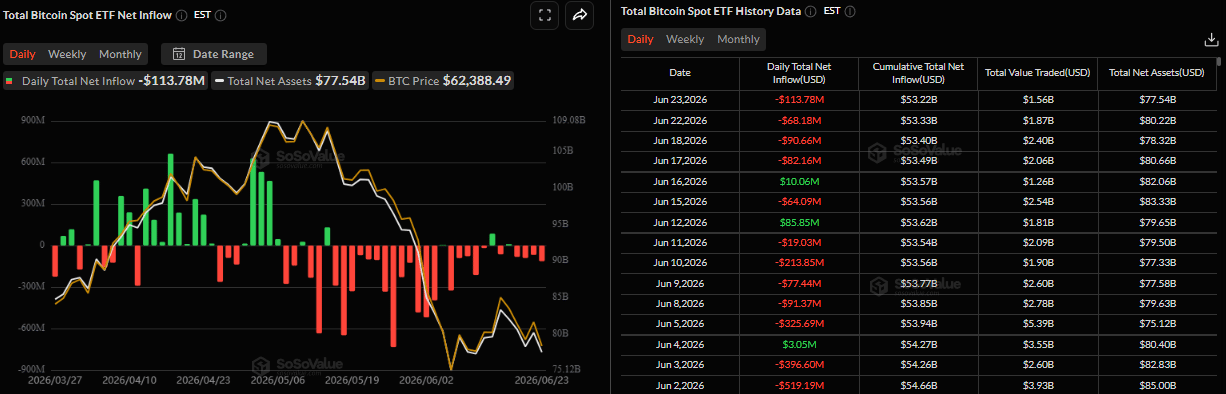Click Total Value Traded(USD) column header

[1037, 73]
